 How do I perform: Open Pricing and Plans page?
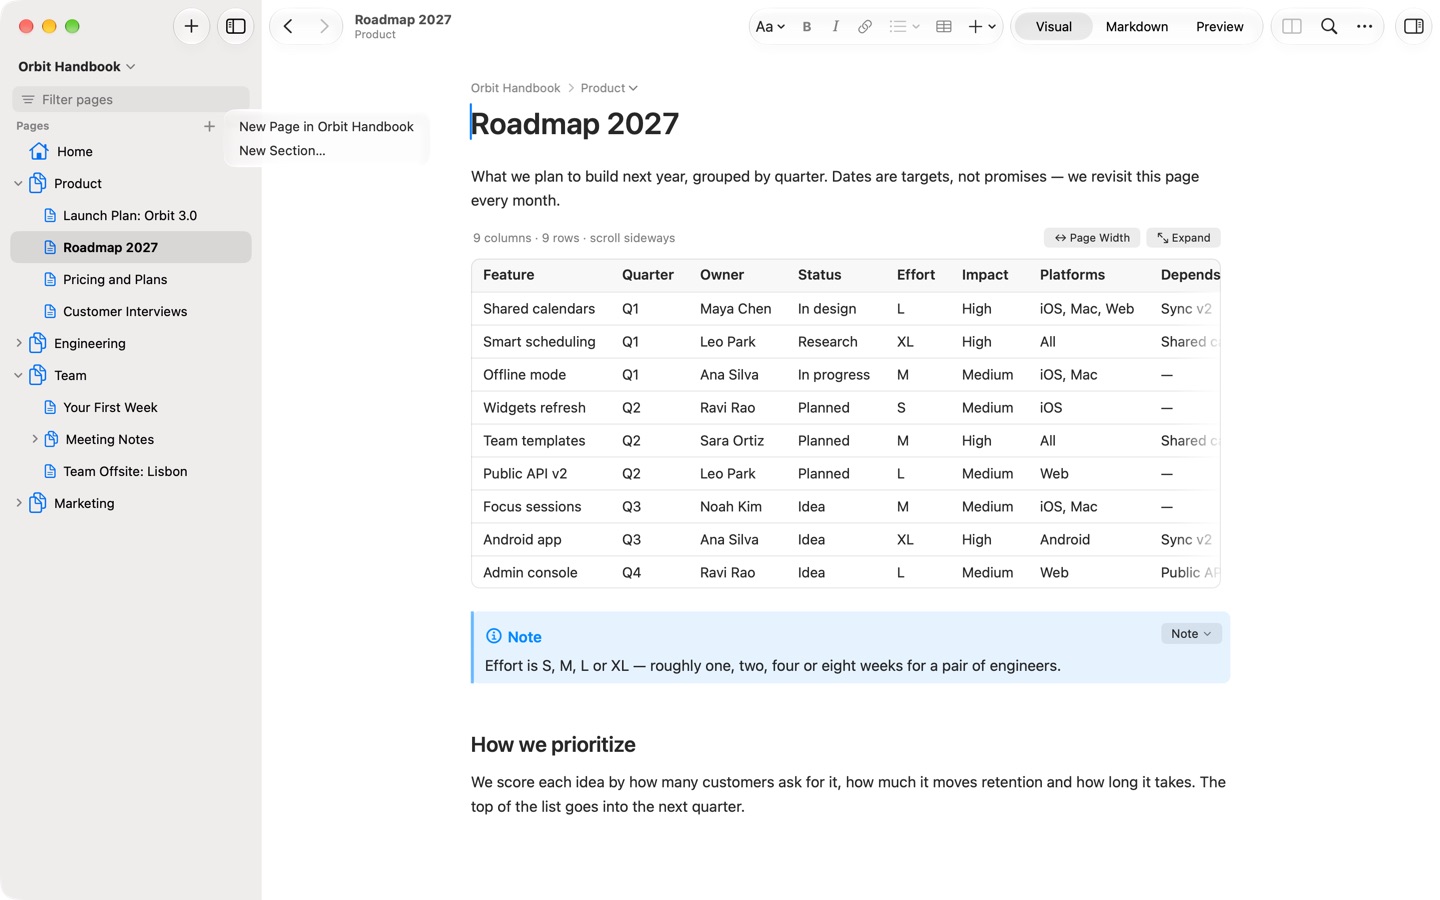pos(131,279)
